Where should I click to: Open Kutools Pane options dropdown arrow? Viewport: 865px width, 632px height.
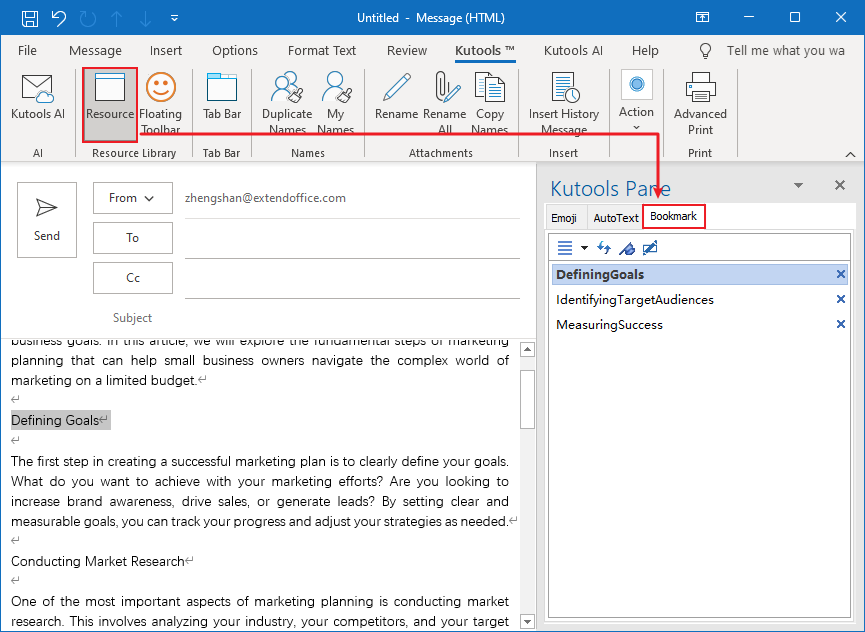(x=798, y=185)
